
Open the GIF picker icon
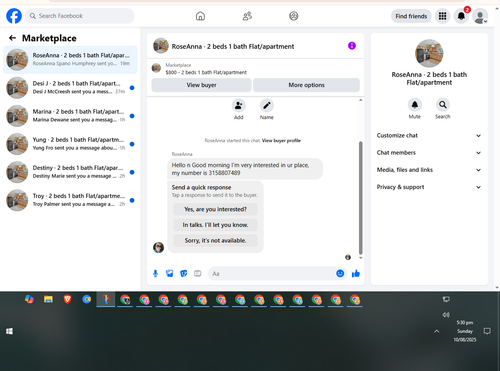pos(198,274)
